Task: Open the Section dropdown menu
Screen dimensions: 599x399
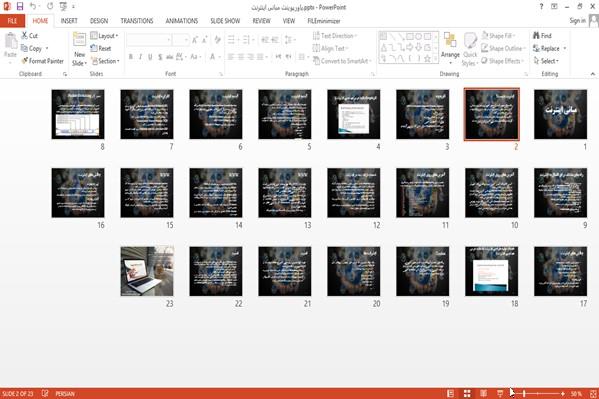Action: [x=105, y=61]
